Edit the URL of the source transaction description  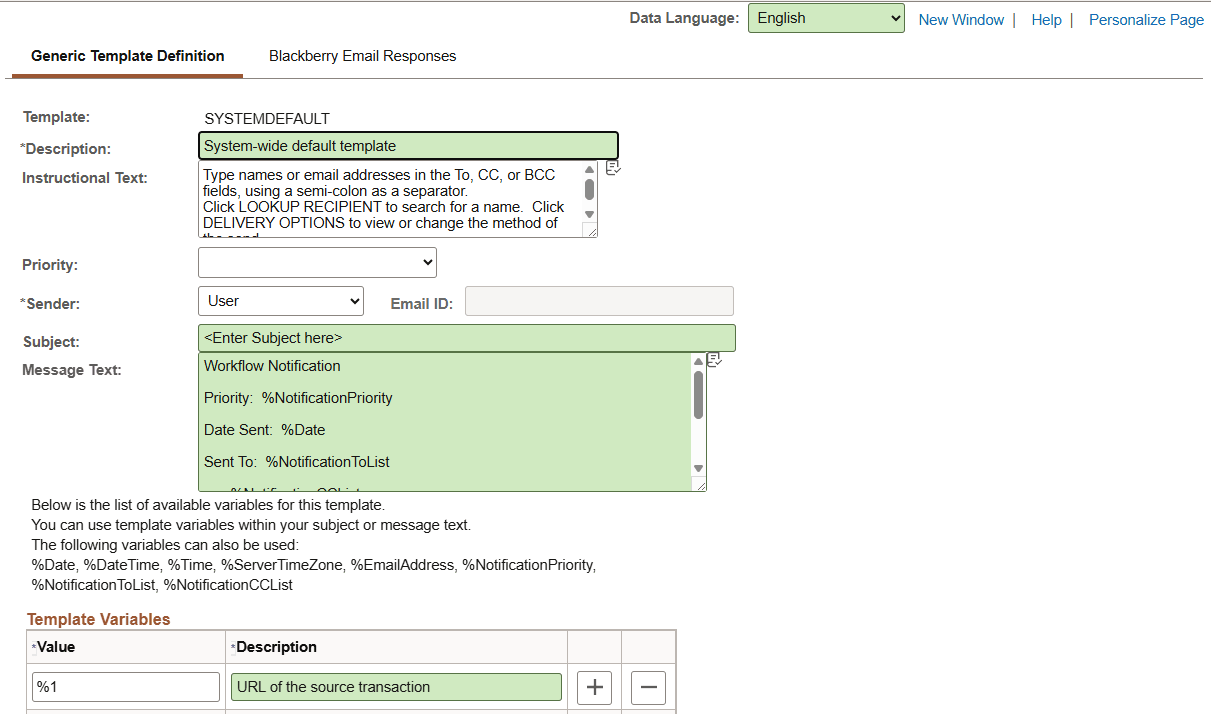396,687
